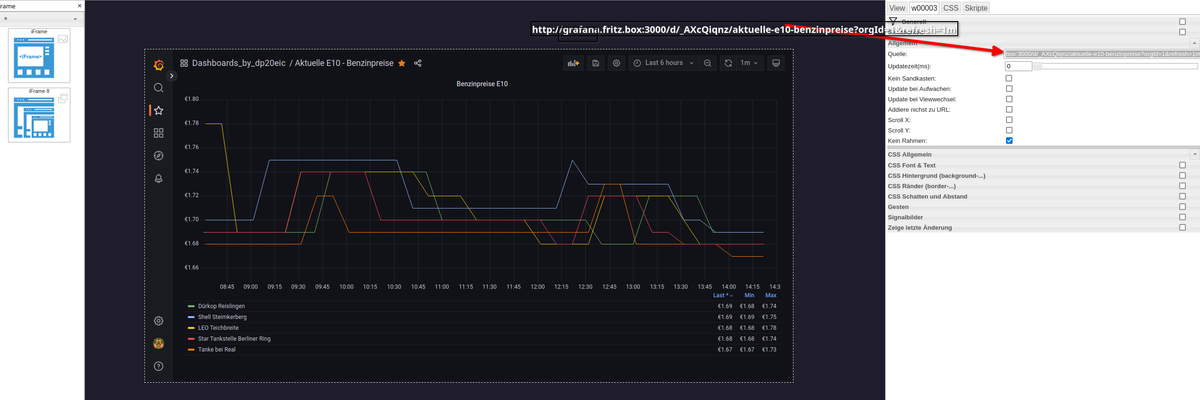
Task: Add a new panel to the dashboard
Action: click(x=573, y=63)
